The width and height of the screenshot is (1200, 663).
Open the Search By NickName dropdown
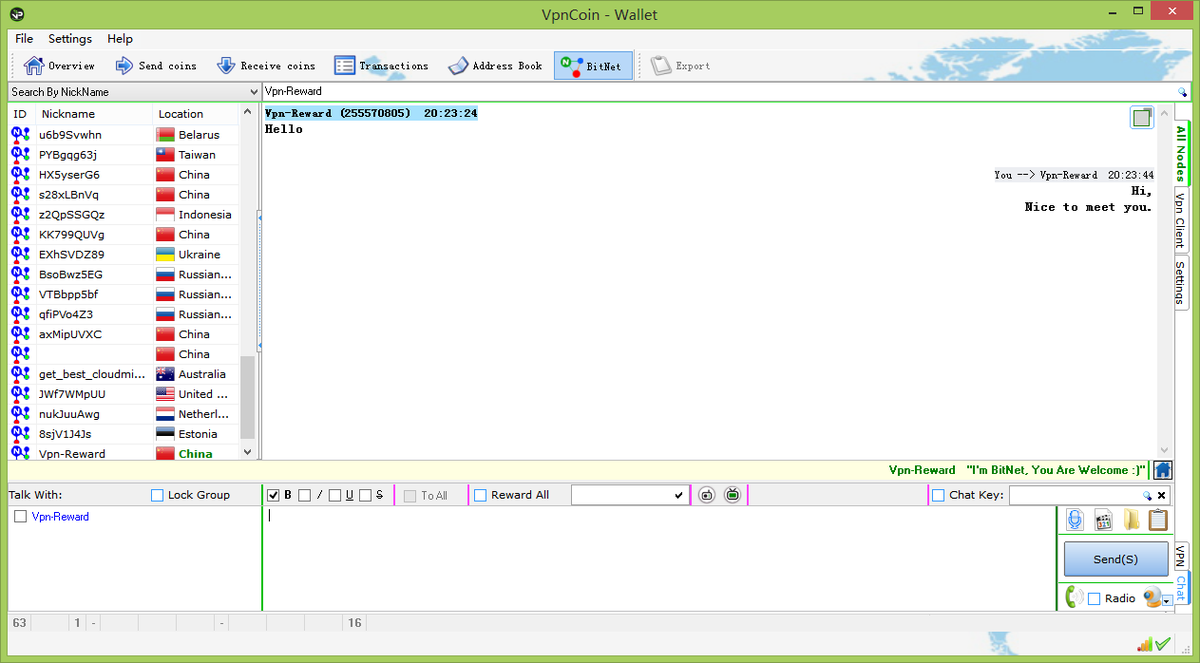click(133, 91)
